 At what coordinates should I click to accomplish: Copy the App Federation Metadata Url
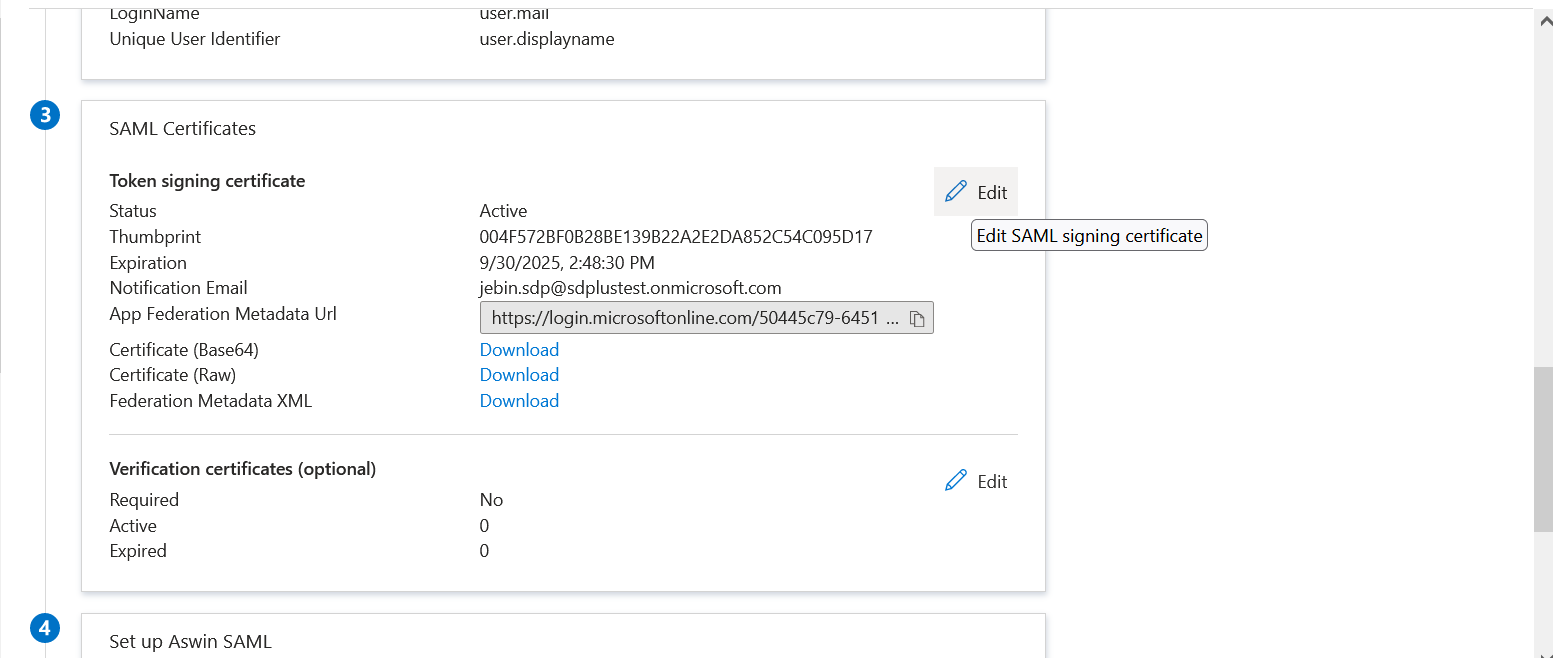(917, 319)
